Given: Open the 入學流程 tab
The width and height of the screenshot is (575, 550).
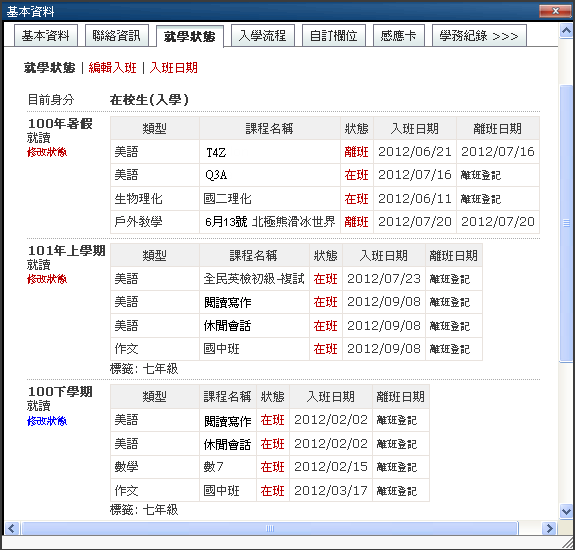Looking at the screenshot, I should (x=263, y=36).
